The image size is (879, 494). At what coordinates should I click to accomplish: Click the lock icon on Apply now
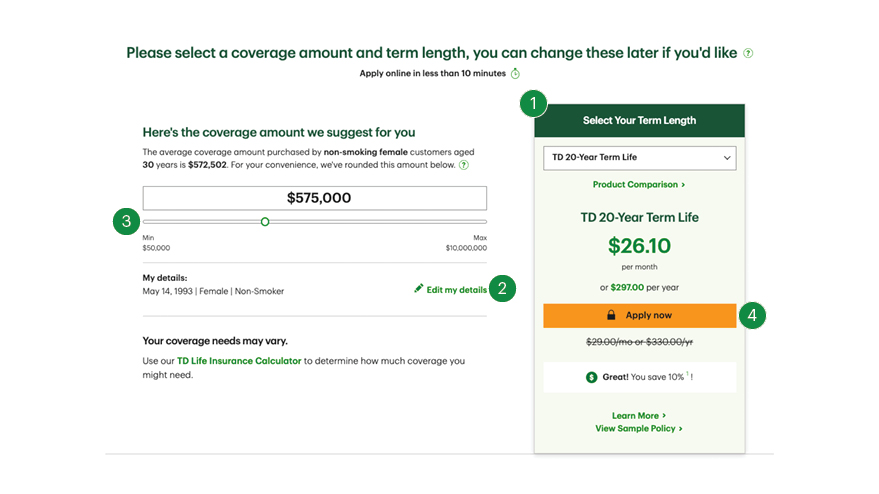[x=611, y=315]
